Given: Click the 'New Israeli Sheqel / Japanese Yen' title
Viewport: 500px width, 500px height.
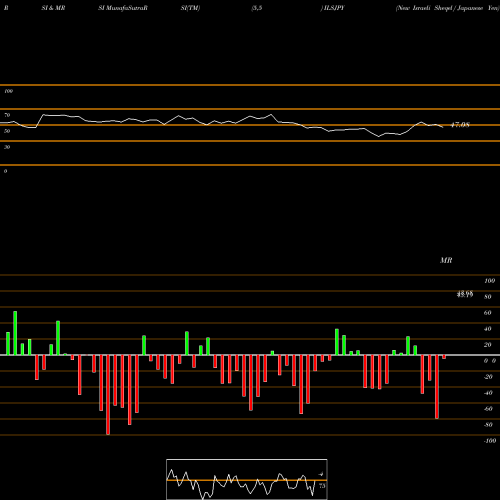Looking at the screenshot, I should tap(447, 8).
